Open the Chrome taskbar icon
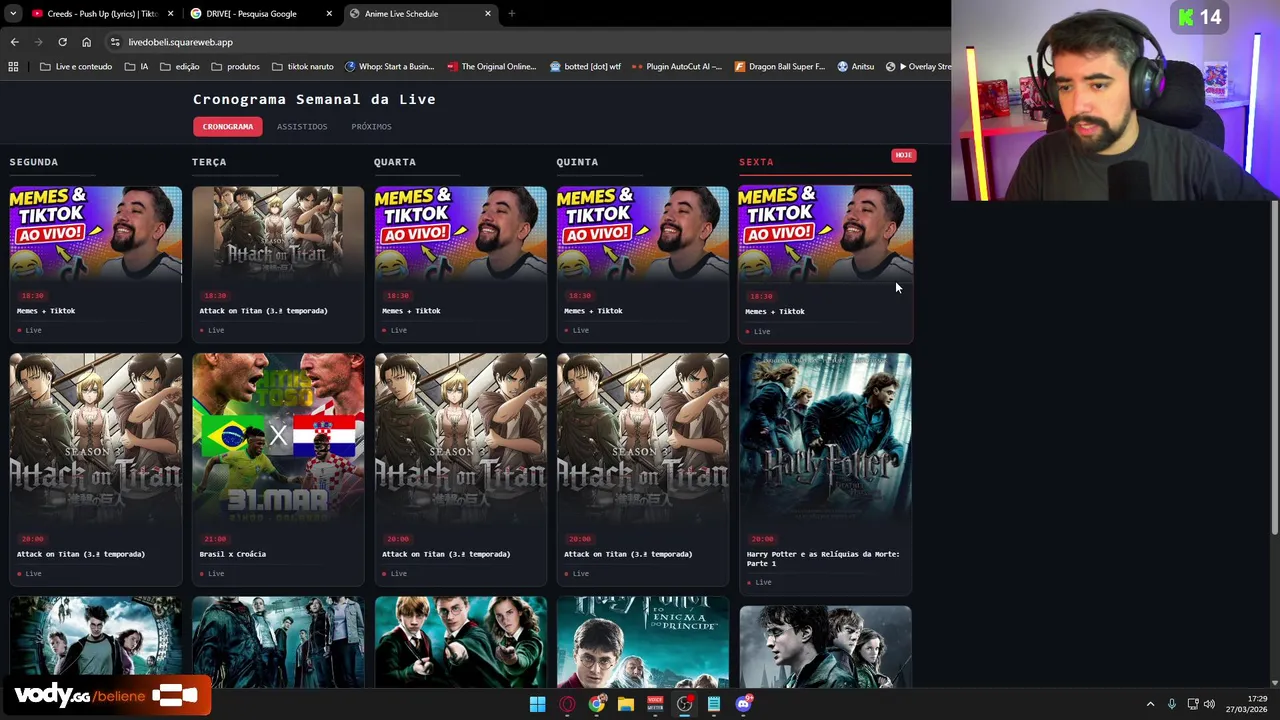This screenshot has width=1280, height=720. (x=596, y=704)
